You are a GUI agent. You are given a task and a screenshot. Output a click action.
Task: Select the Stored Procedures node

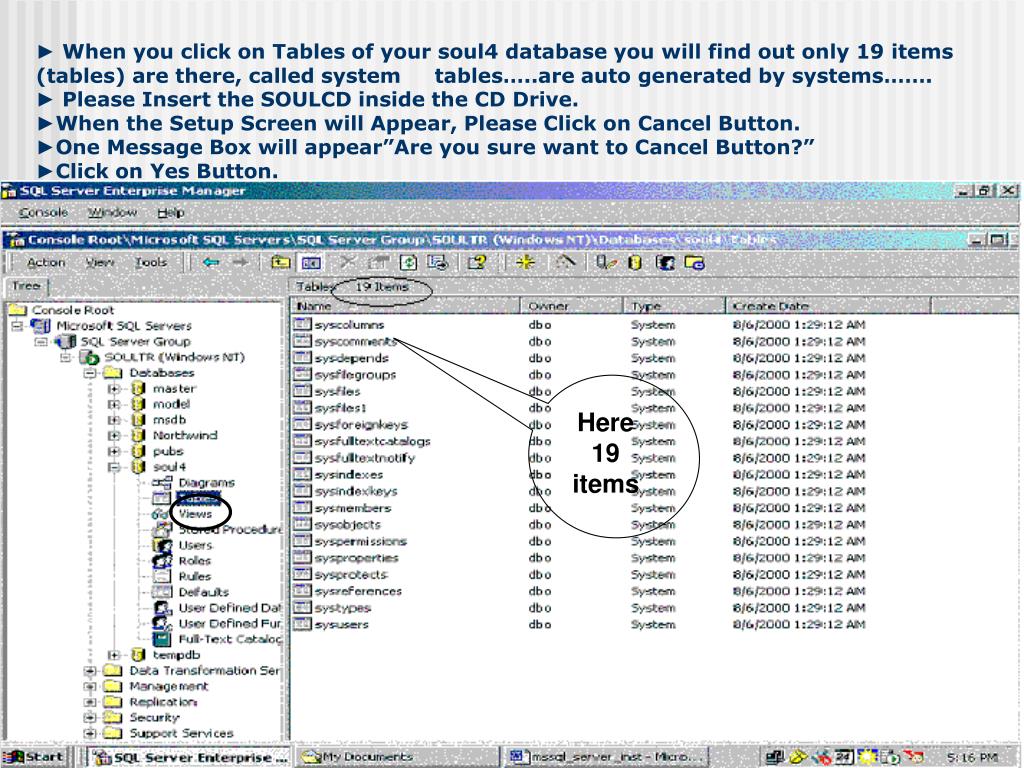click(x=231, y=530)
